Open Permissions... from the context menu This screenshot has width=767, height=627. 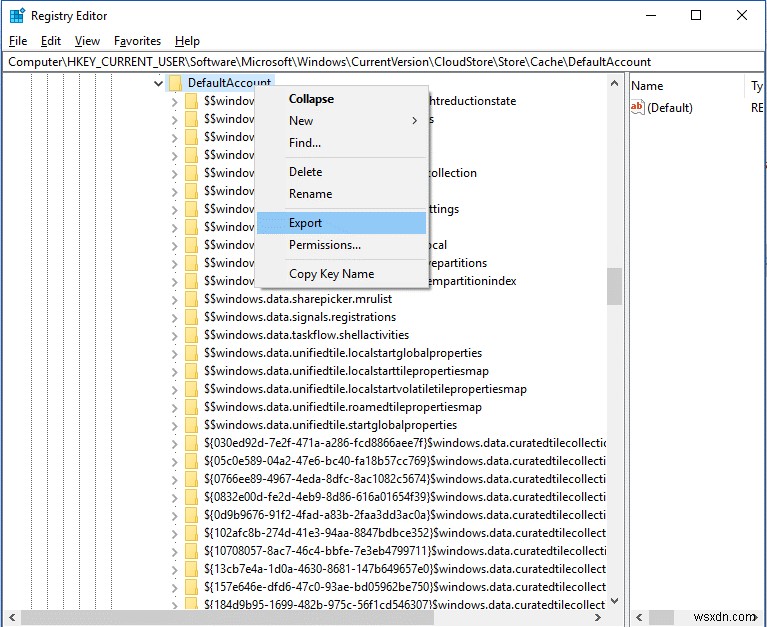click(x=341, y=245)
